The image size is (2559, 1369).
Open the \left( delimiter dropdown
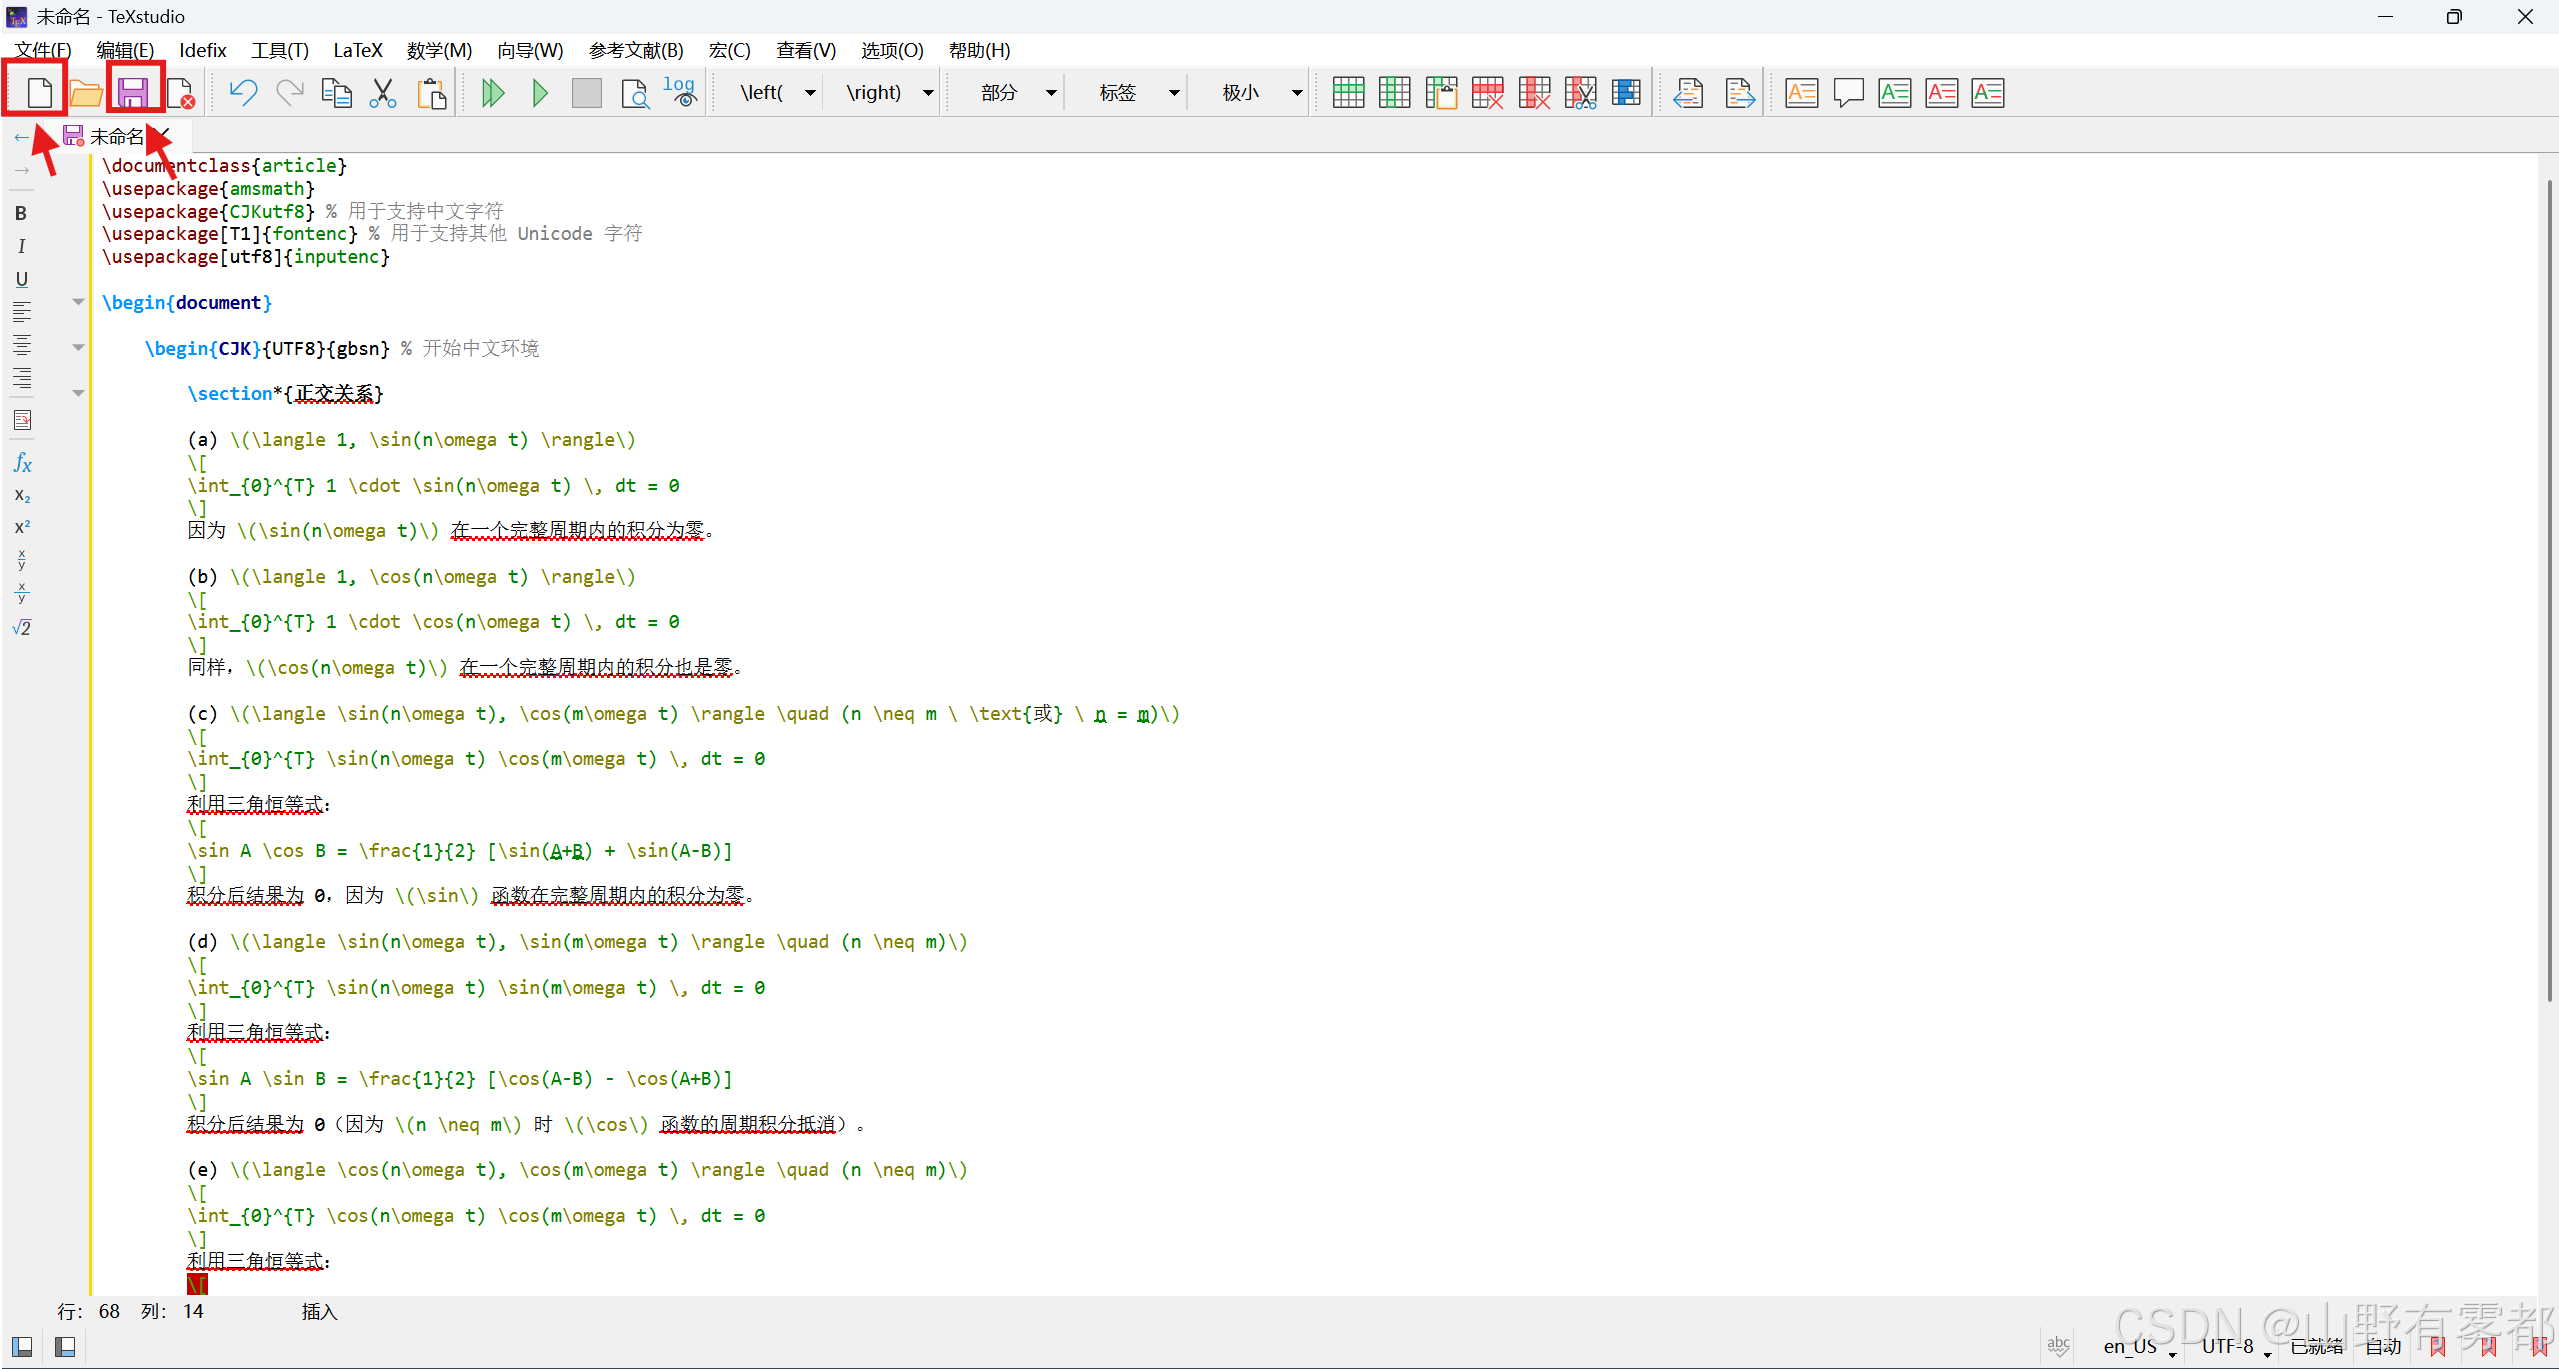(x=811, y=93)
